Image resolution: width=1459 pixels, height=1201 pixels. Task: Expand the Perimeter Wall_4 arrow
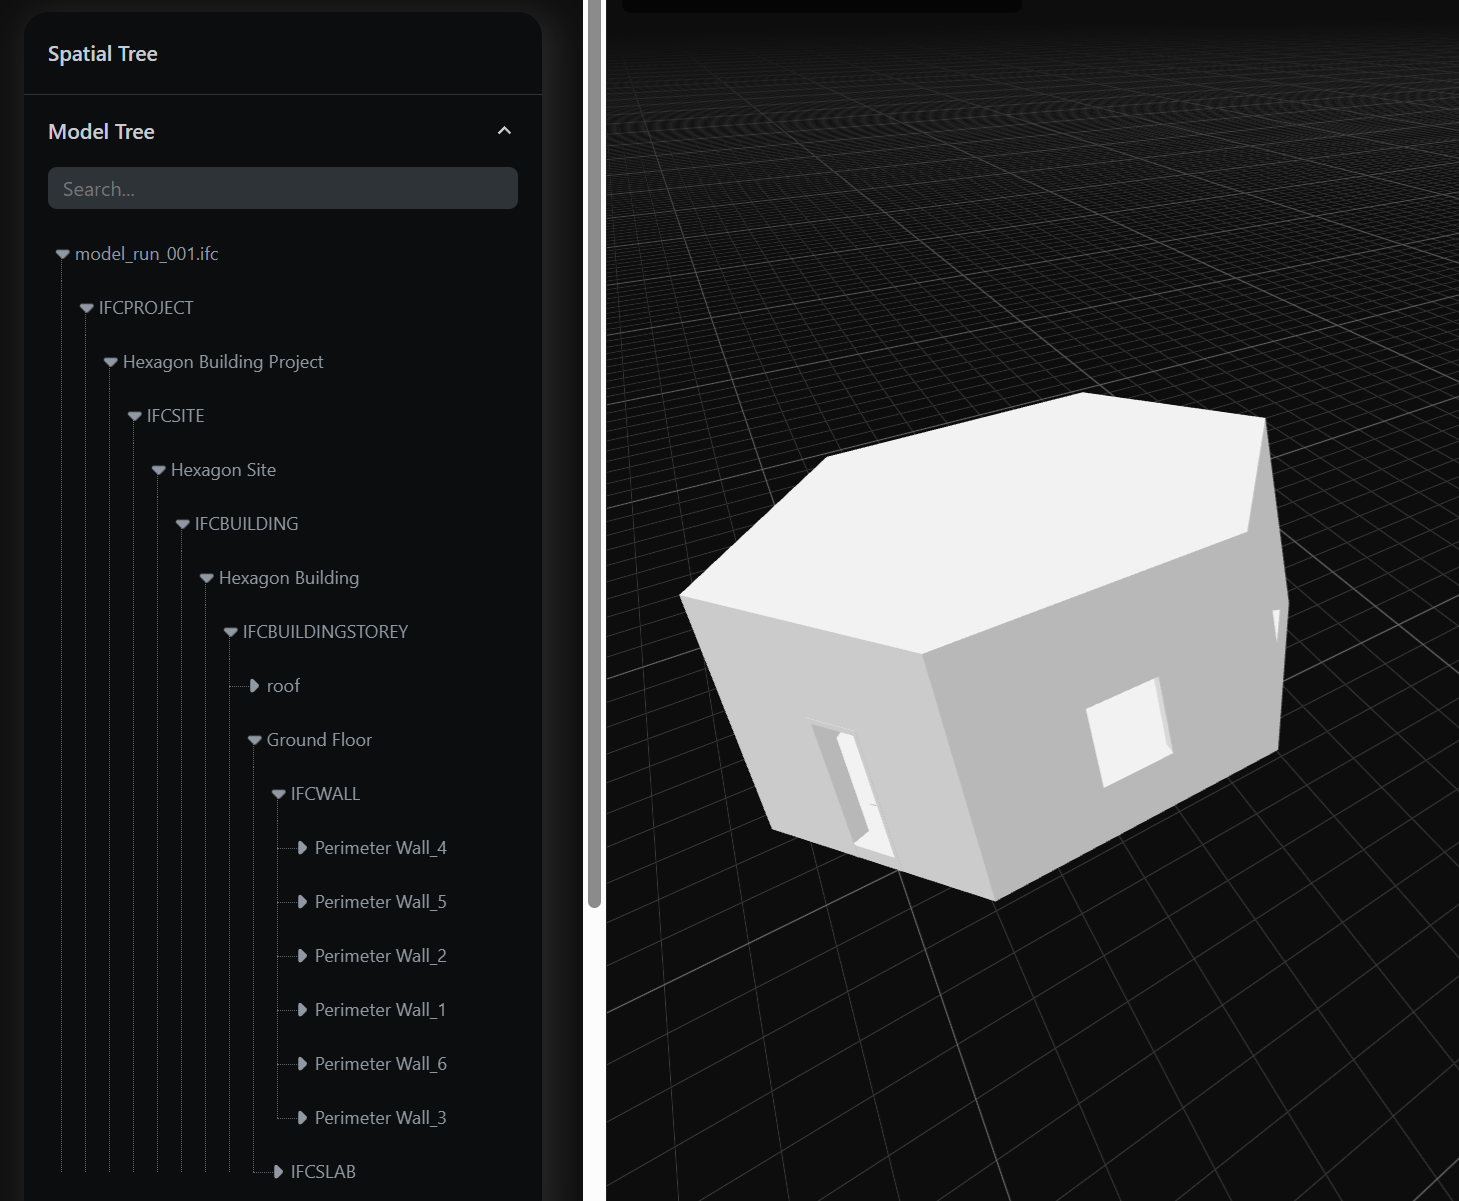tap(302, 848)
